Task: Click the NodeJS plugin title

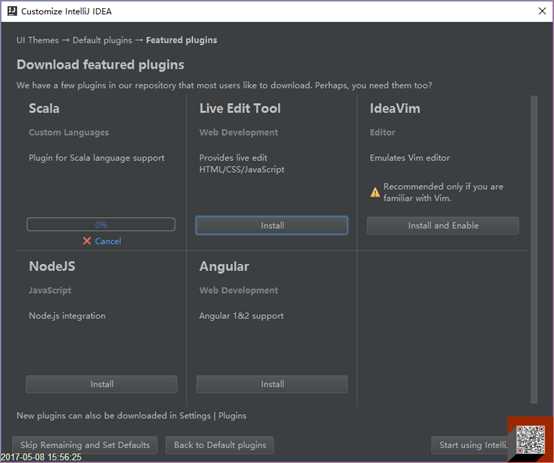Action: point(52,266)
